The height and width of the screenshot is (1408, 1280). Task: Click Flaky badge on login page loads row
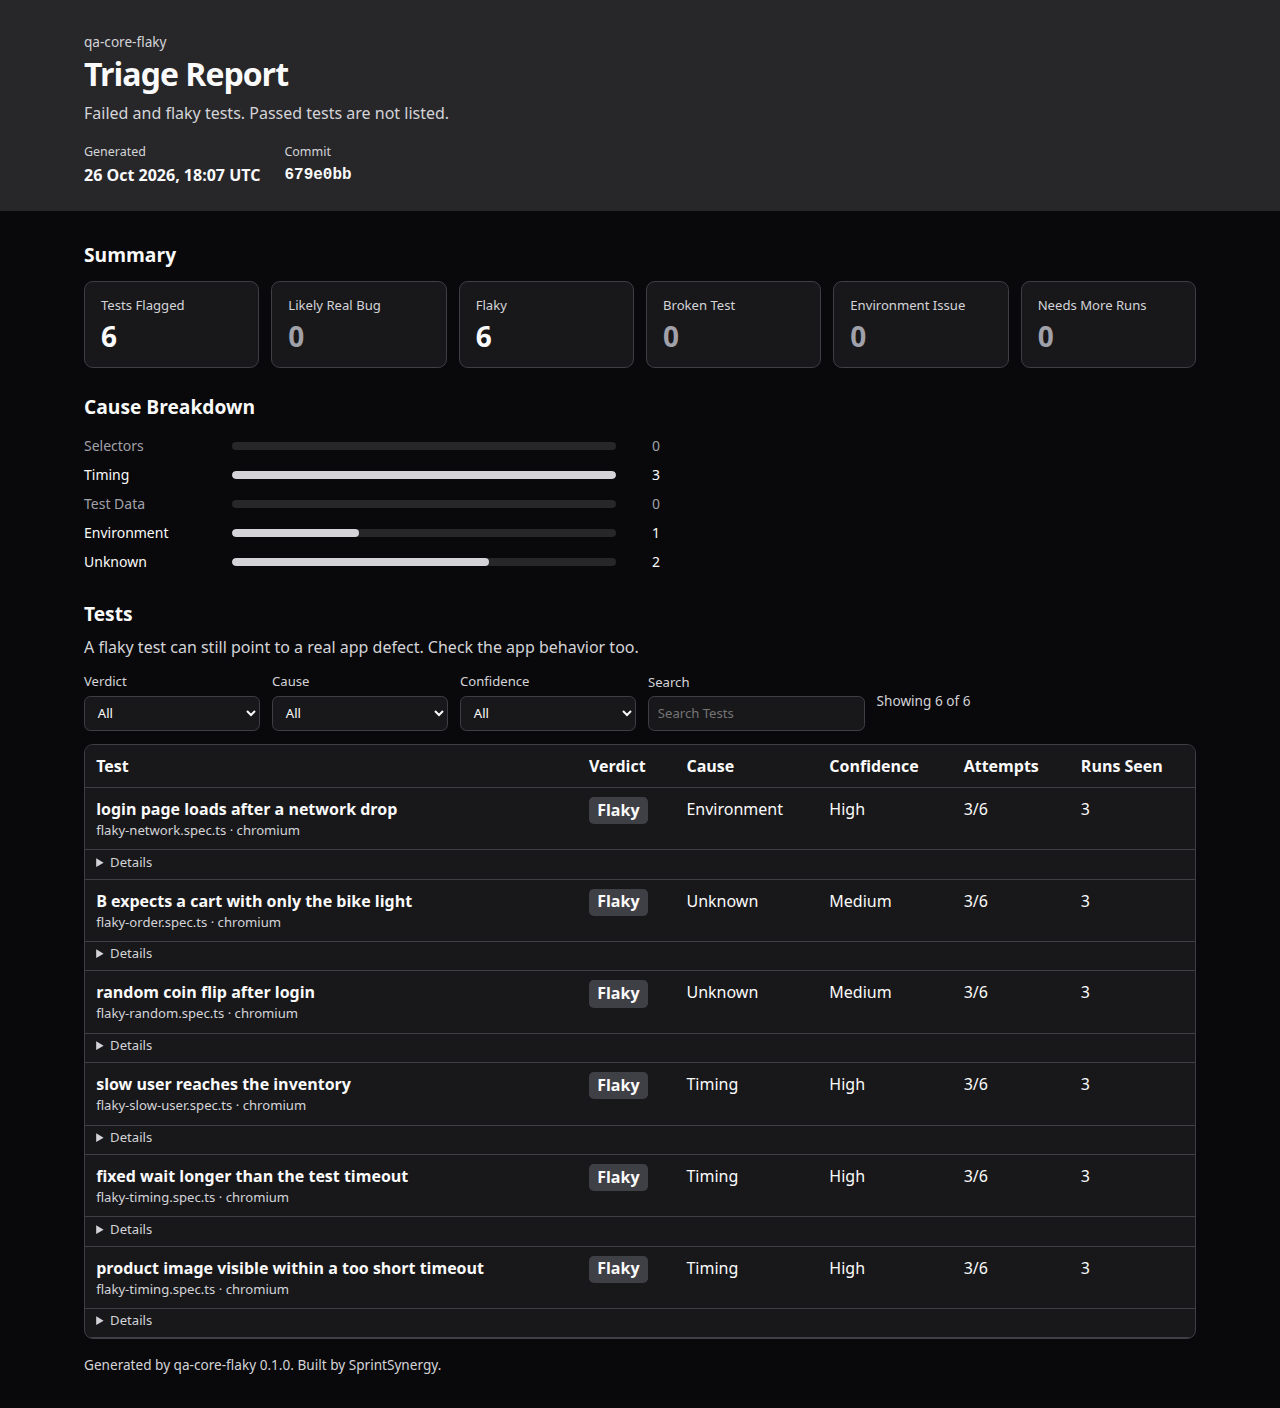point(618,810)
